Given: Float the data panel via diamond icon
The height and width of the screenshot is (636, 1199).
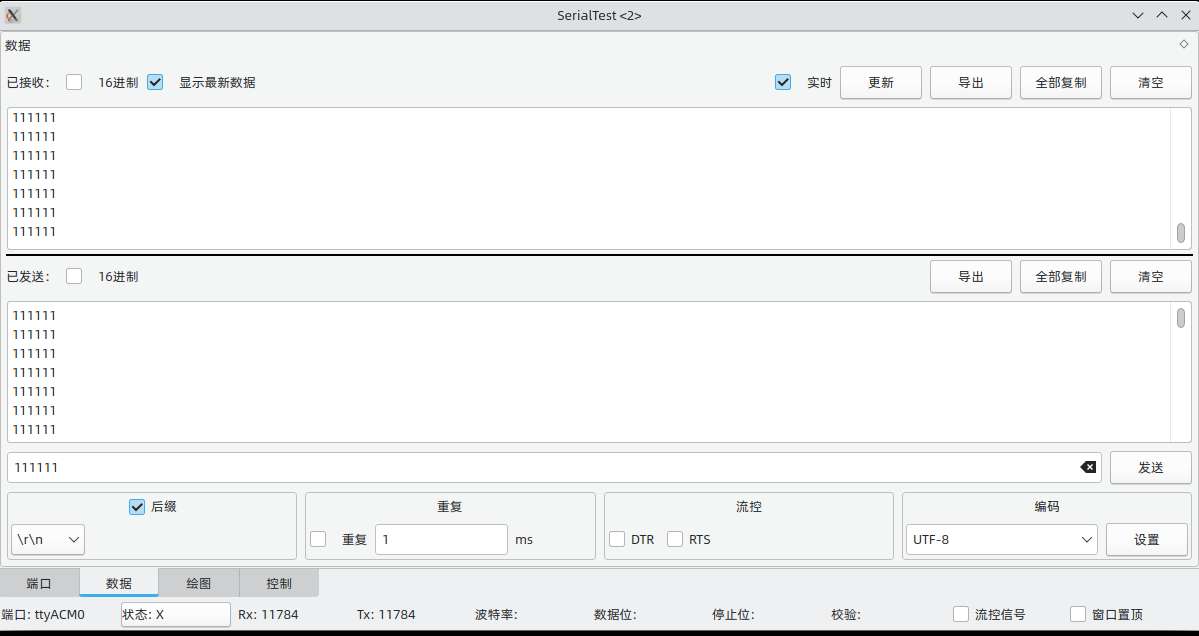Looking at the screenshot, I should click(1184, 44).
